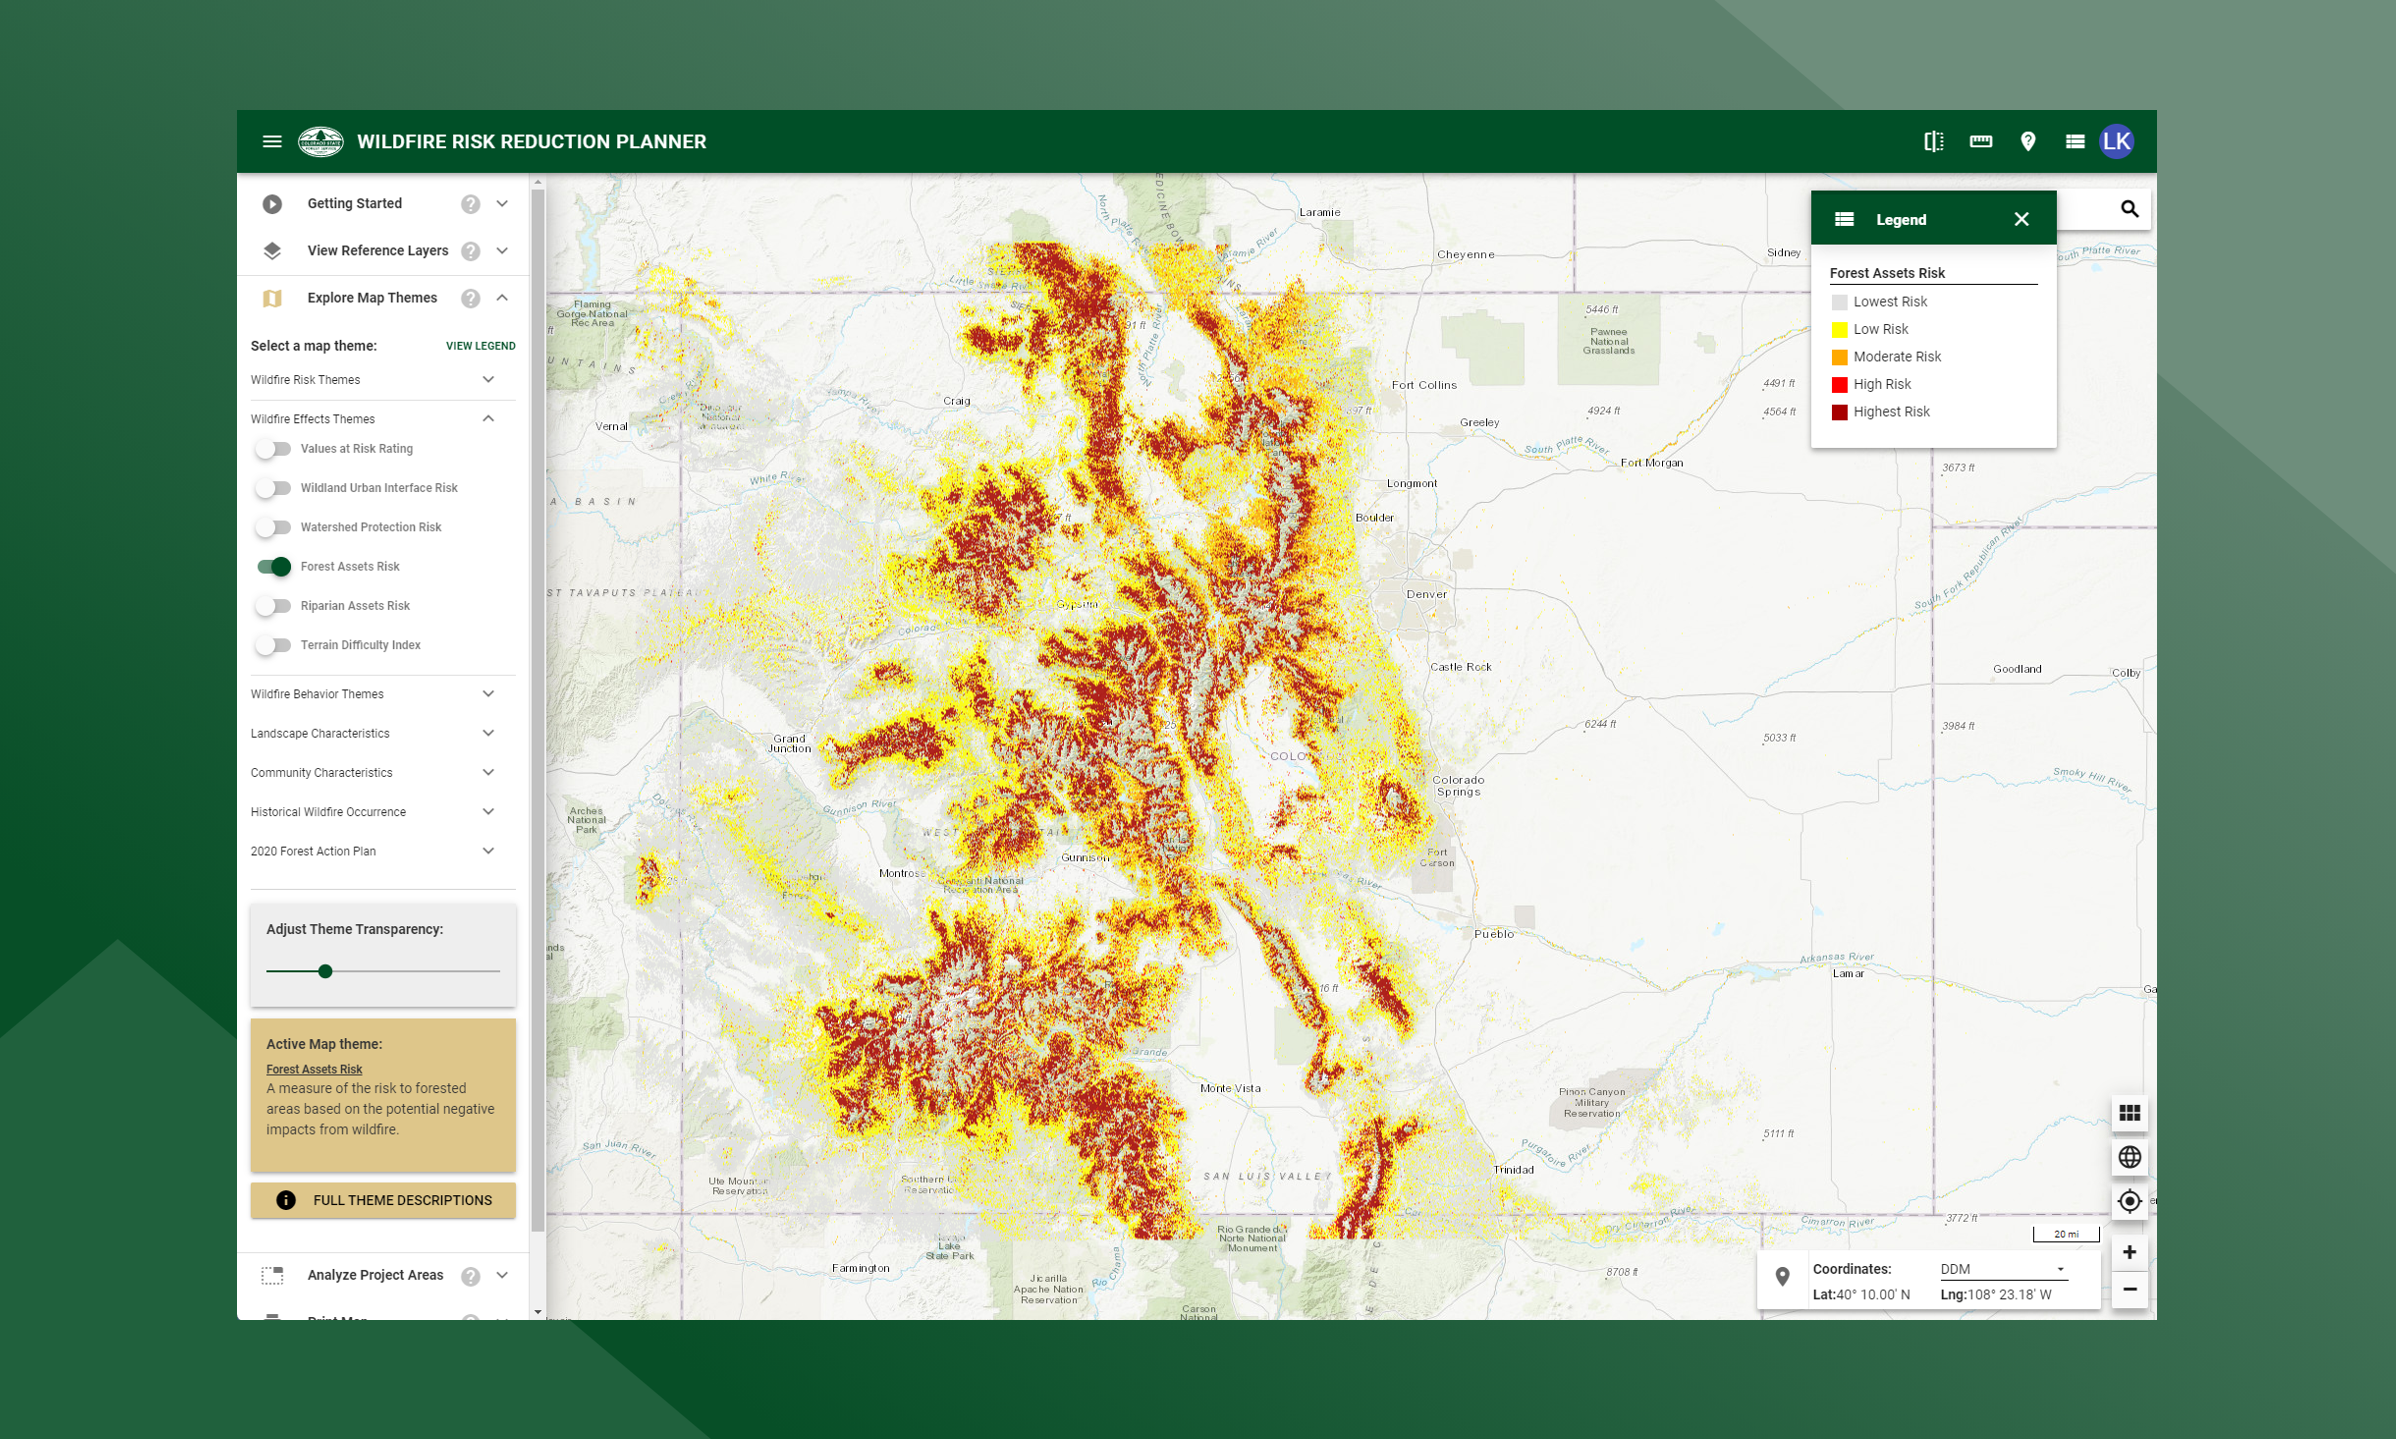Click the map search magnifier icon
This screenshot has height=1439, width=2396.
(2129, 209)
